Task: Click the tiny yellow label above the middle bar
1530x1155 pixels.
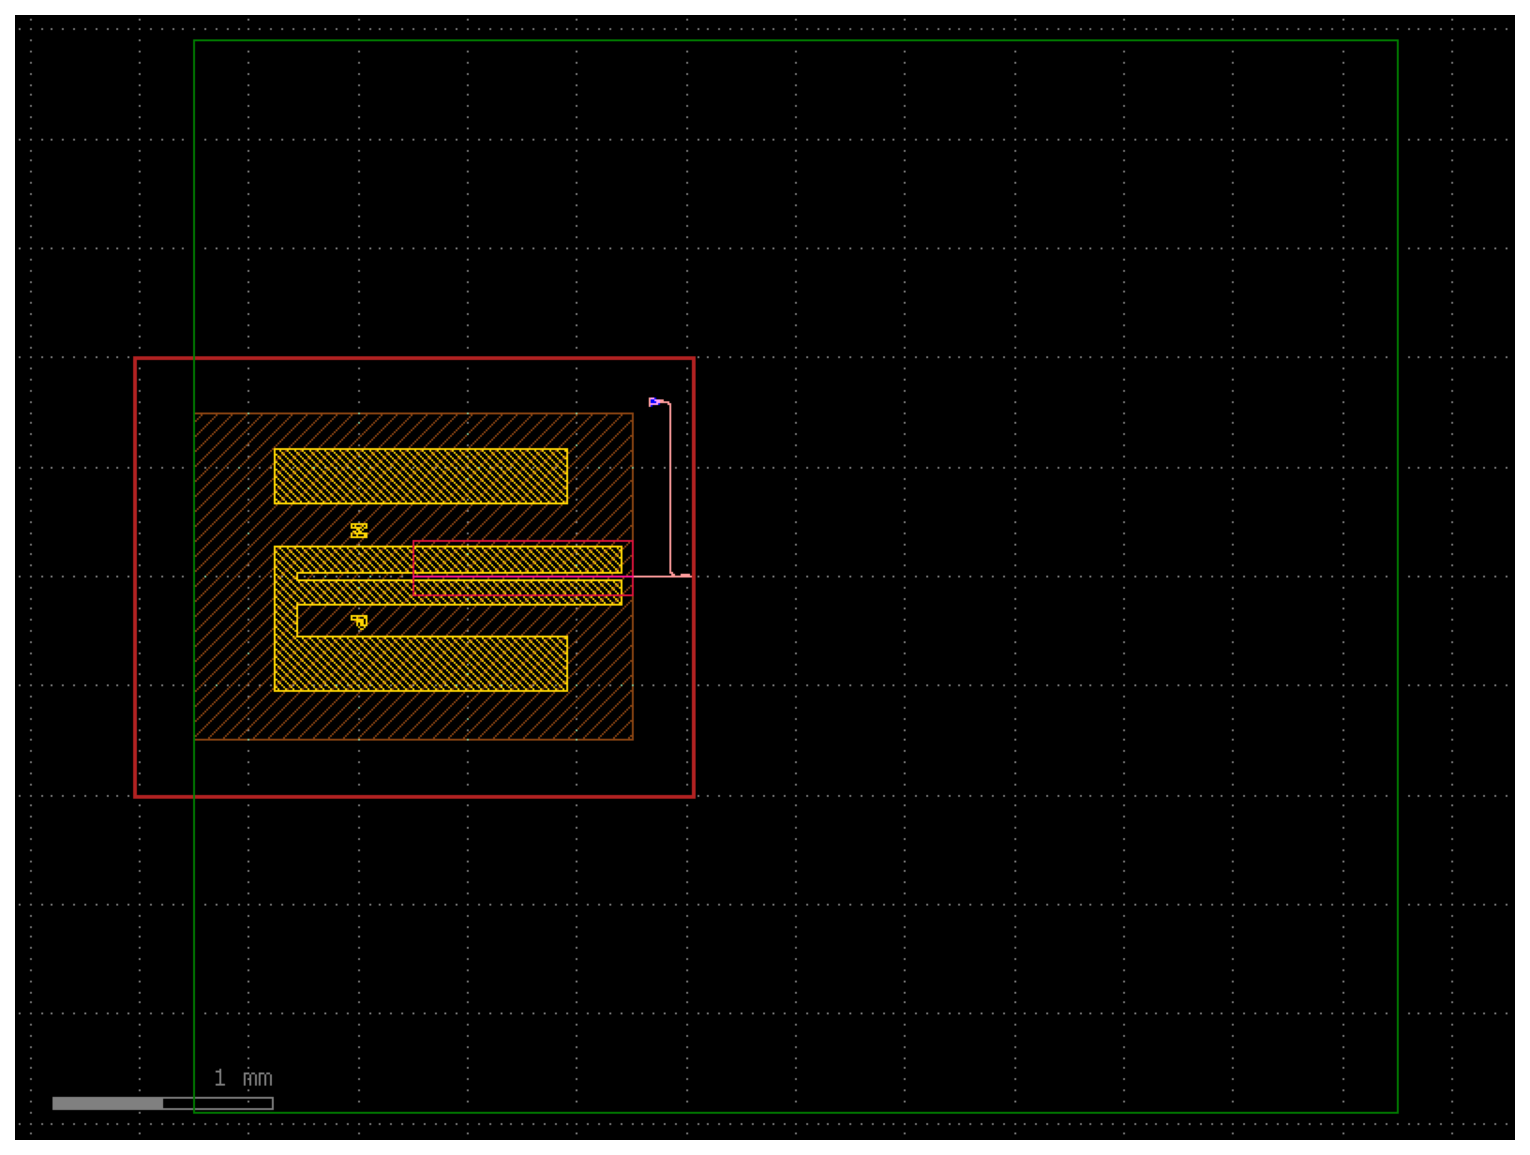Action: 359,530
